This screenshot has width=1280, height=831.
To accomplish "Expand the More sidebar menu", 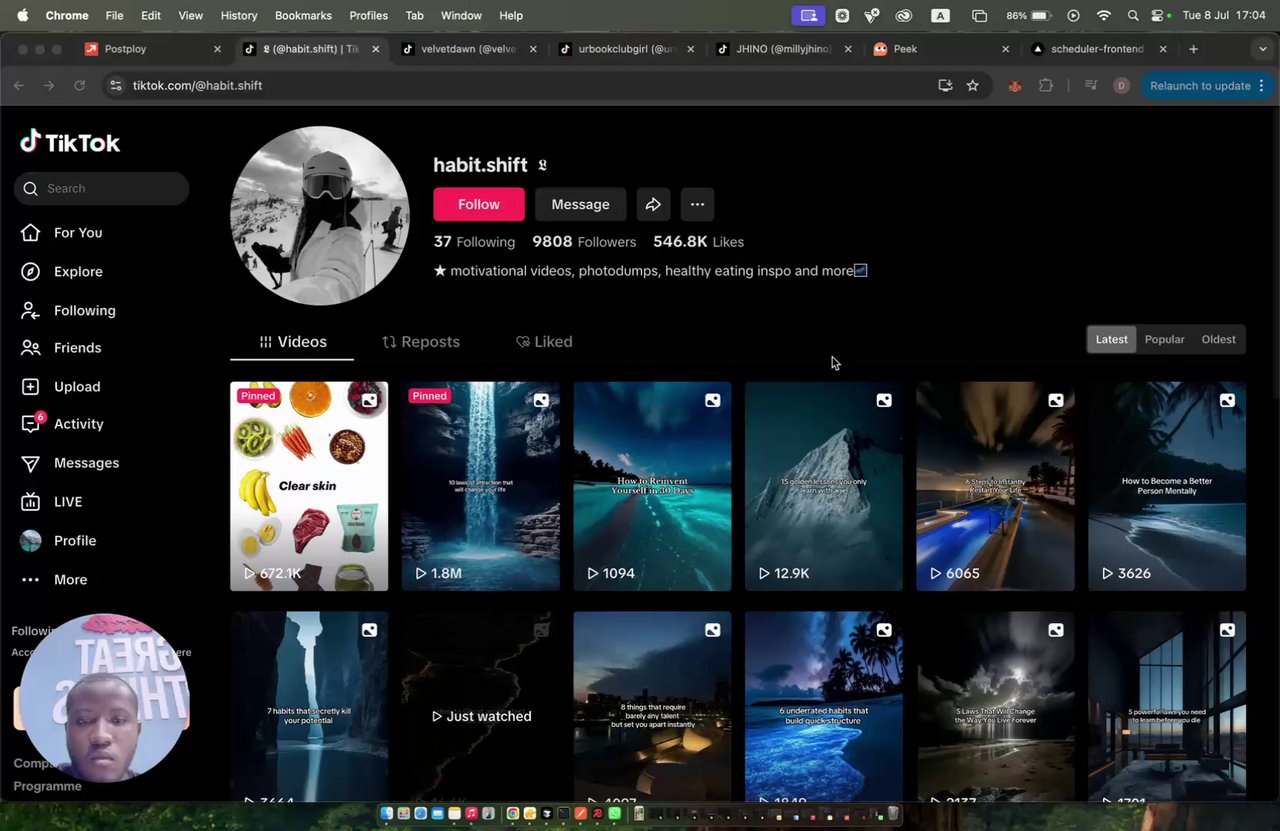I will pos(31,580).
